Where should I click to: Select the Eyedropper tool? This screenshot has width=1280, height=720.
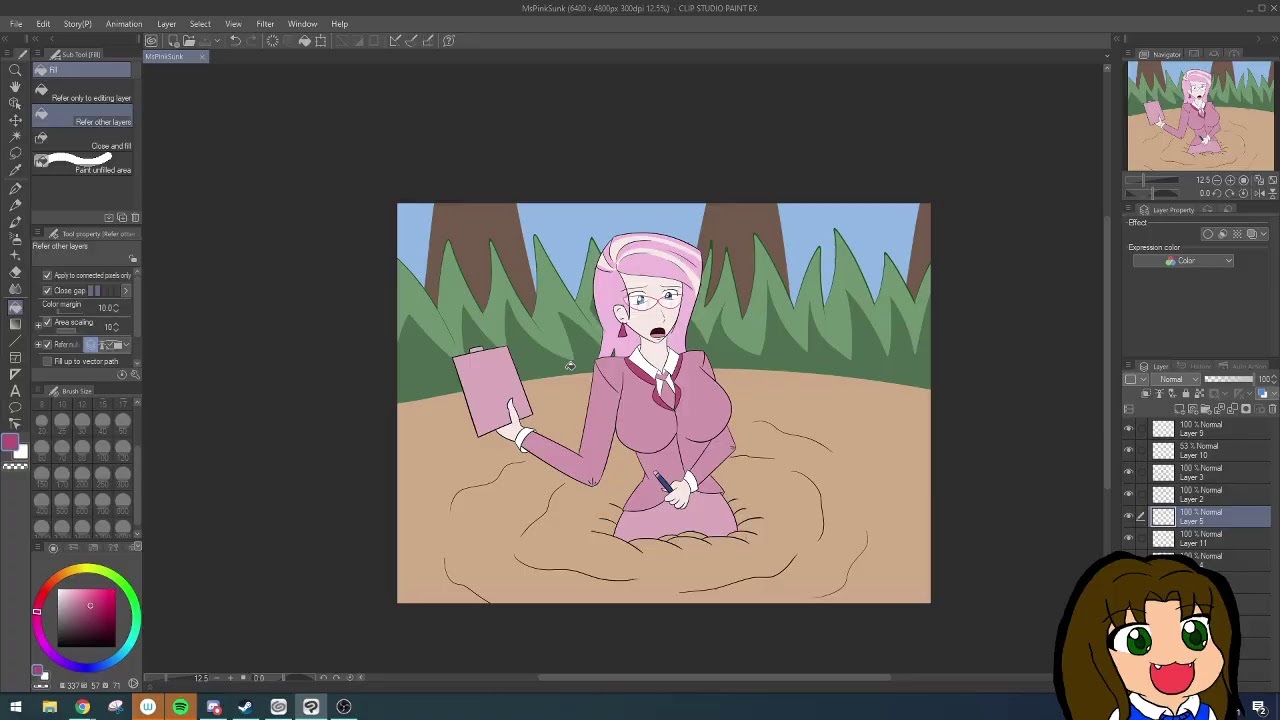[x=15, y=170]
